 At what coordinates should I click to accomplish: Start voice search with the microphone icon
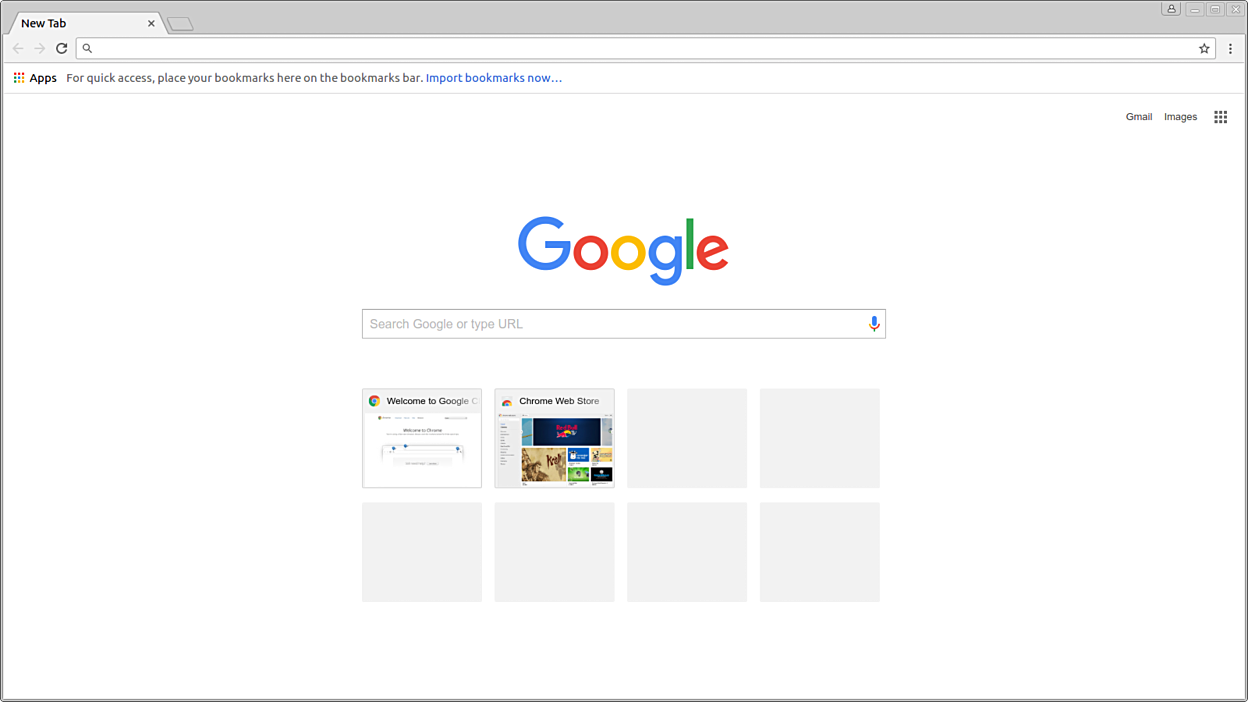874,324
